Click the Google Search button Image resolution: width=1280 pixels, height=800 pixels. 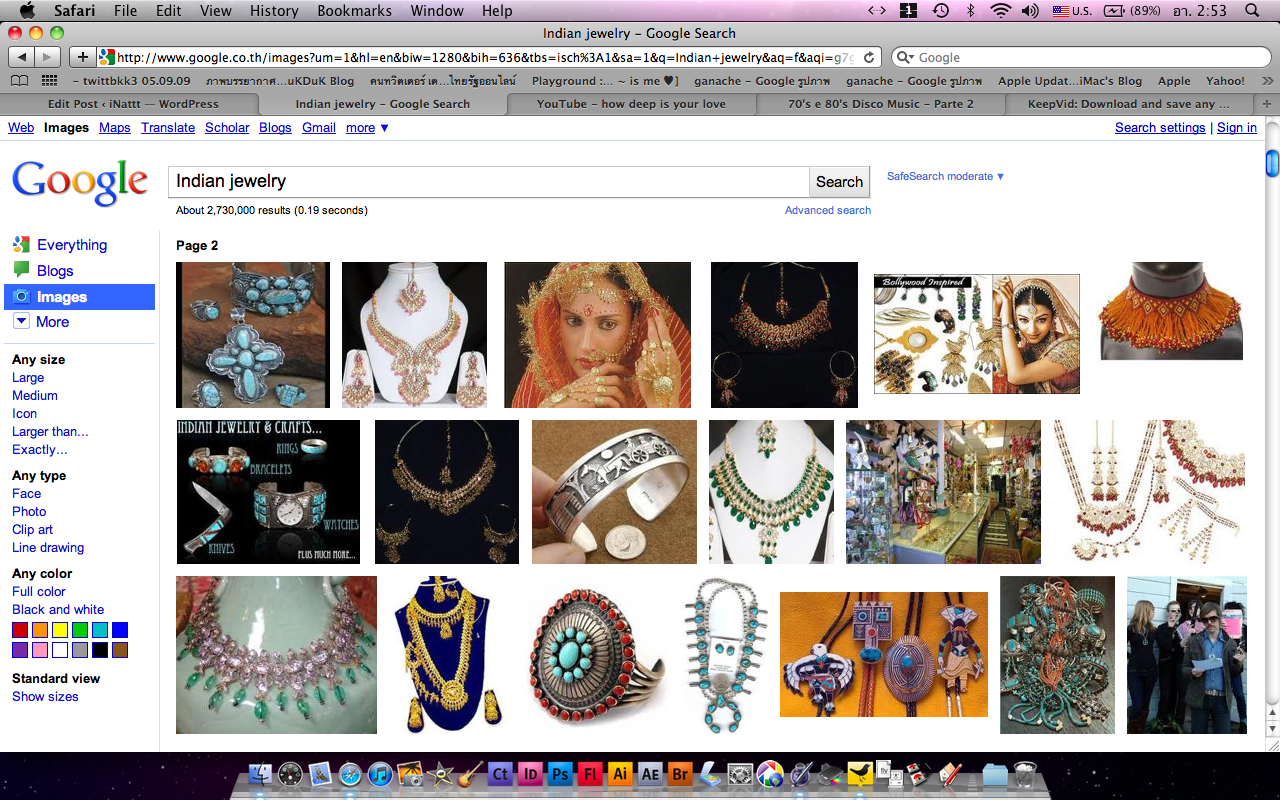click(x=839, y=182)
